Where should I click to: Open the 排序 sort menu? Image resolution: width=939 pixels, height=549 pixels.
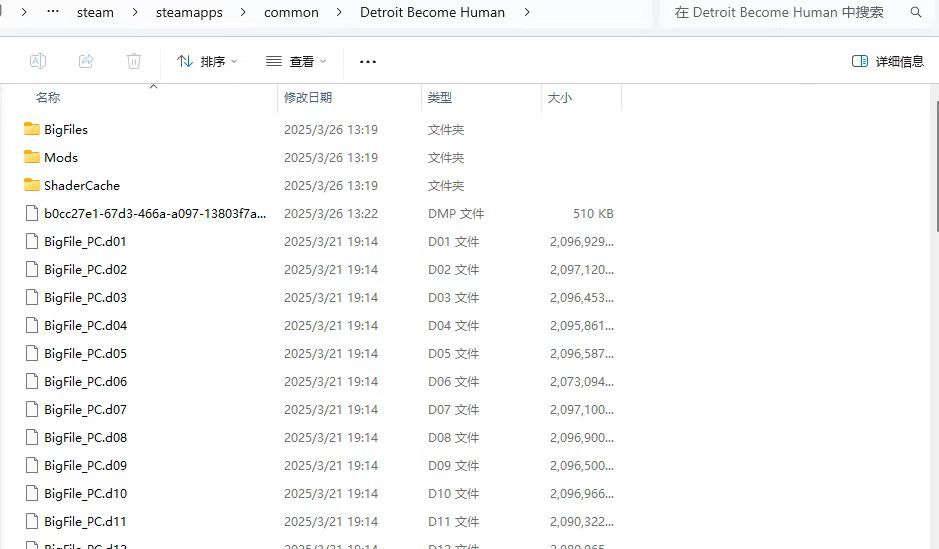[x=207, y=61]
